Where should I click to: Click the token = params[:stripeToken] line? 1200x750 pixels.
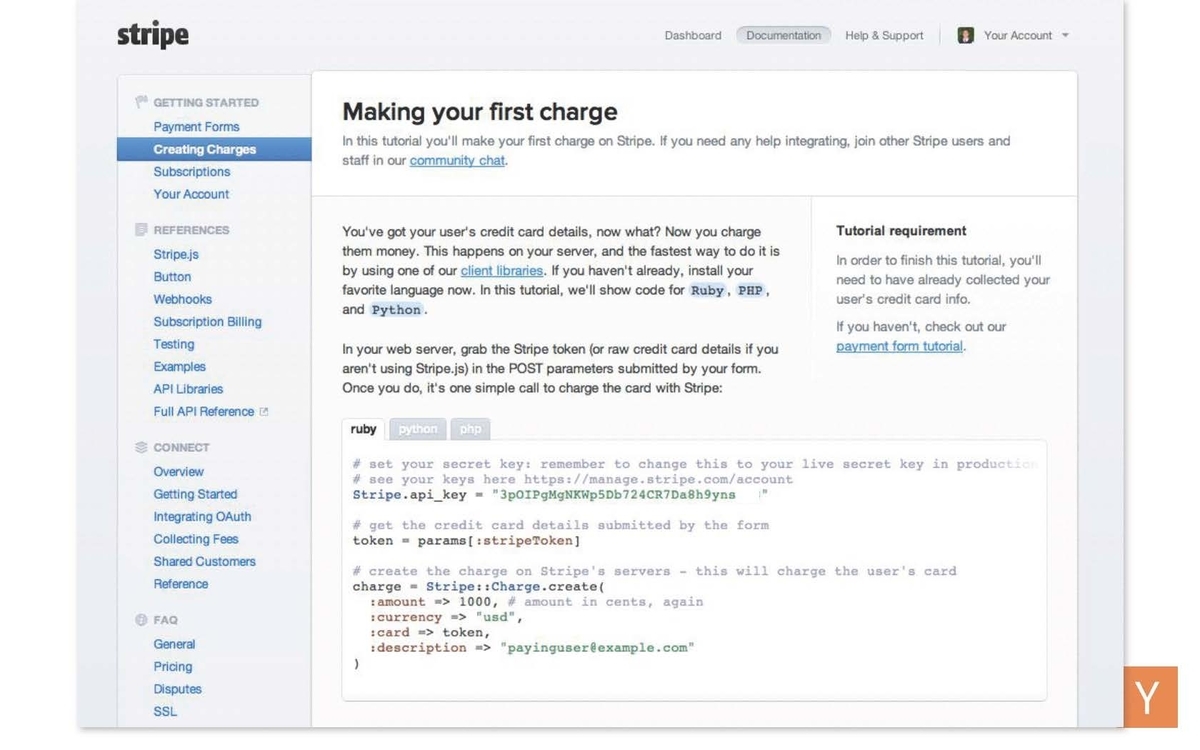466,541
